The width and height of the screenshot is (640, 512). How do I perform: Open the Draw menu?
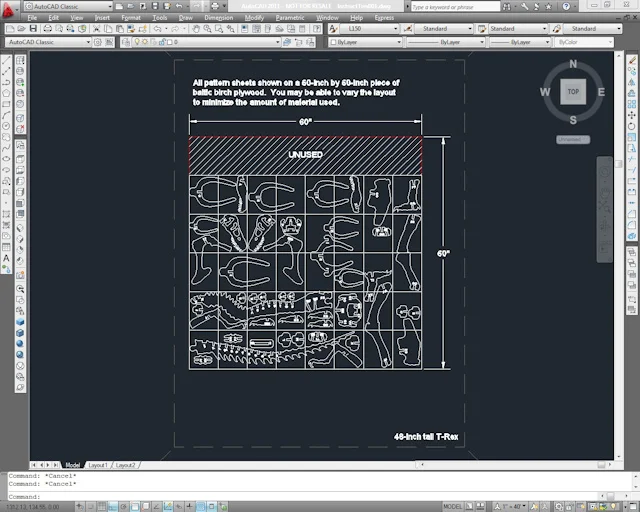tap(186, 18)
